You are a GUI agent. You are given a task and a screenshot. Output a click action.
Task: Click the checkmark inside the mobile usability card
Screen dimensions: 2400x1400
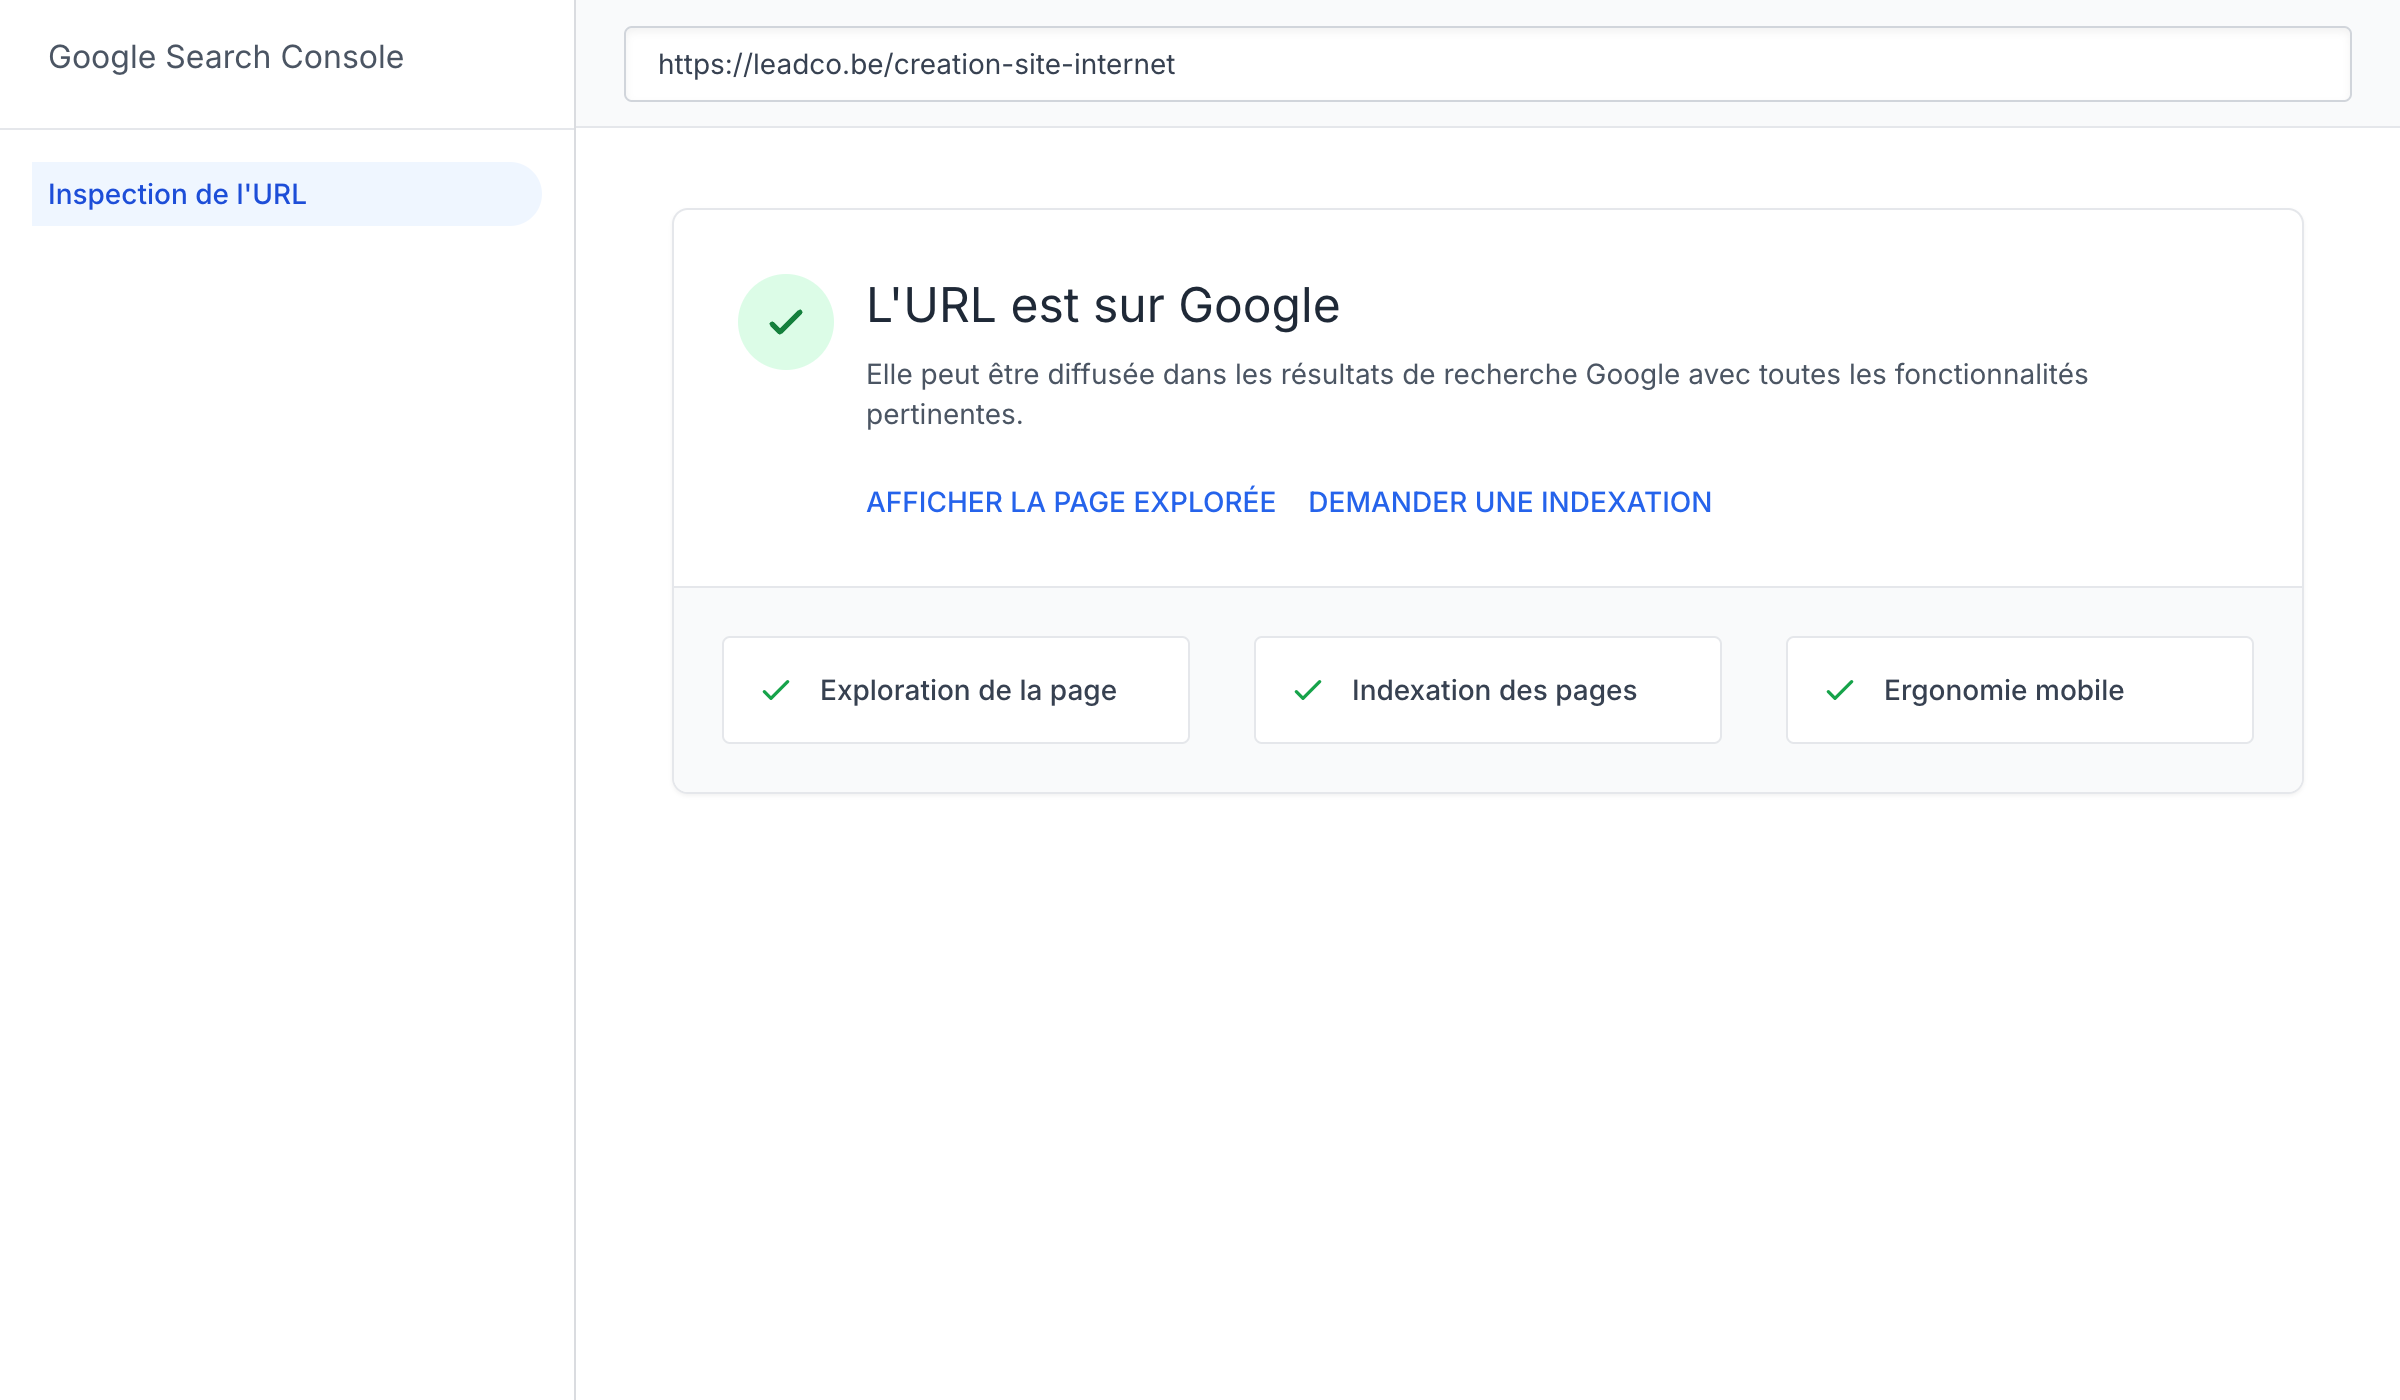pos(1840,690)
